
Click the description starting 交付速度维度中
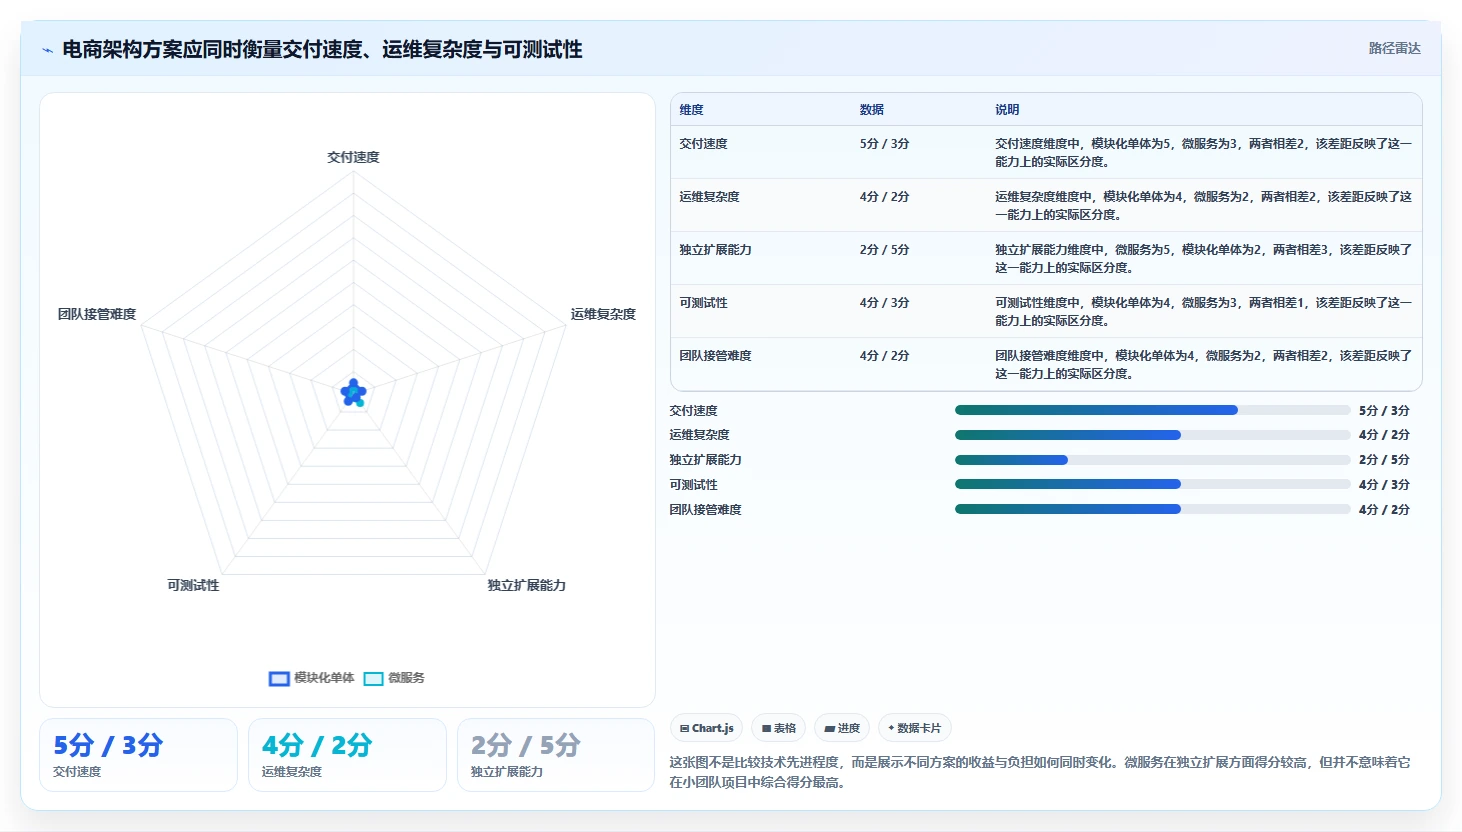click(x=1203, y=153)
